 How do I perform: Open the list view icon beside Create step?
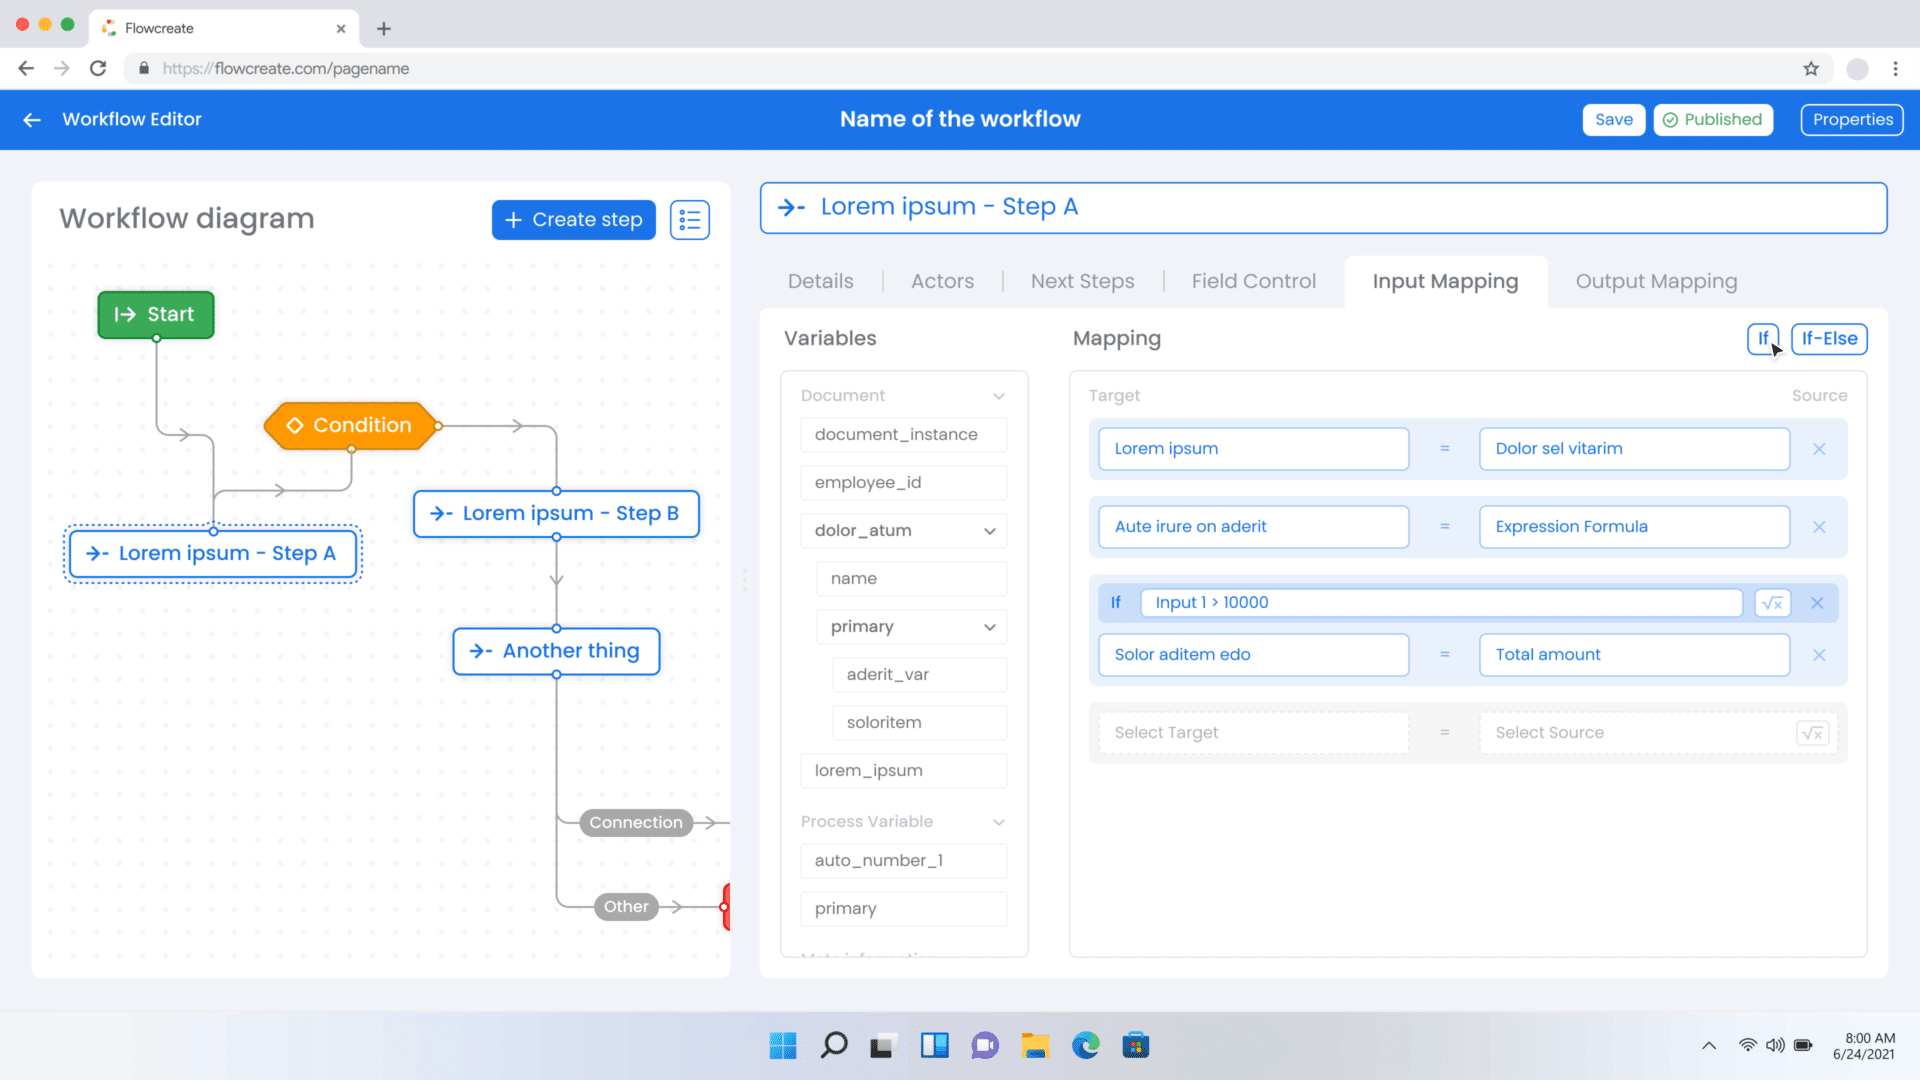point(689,219)
